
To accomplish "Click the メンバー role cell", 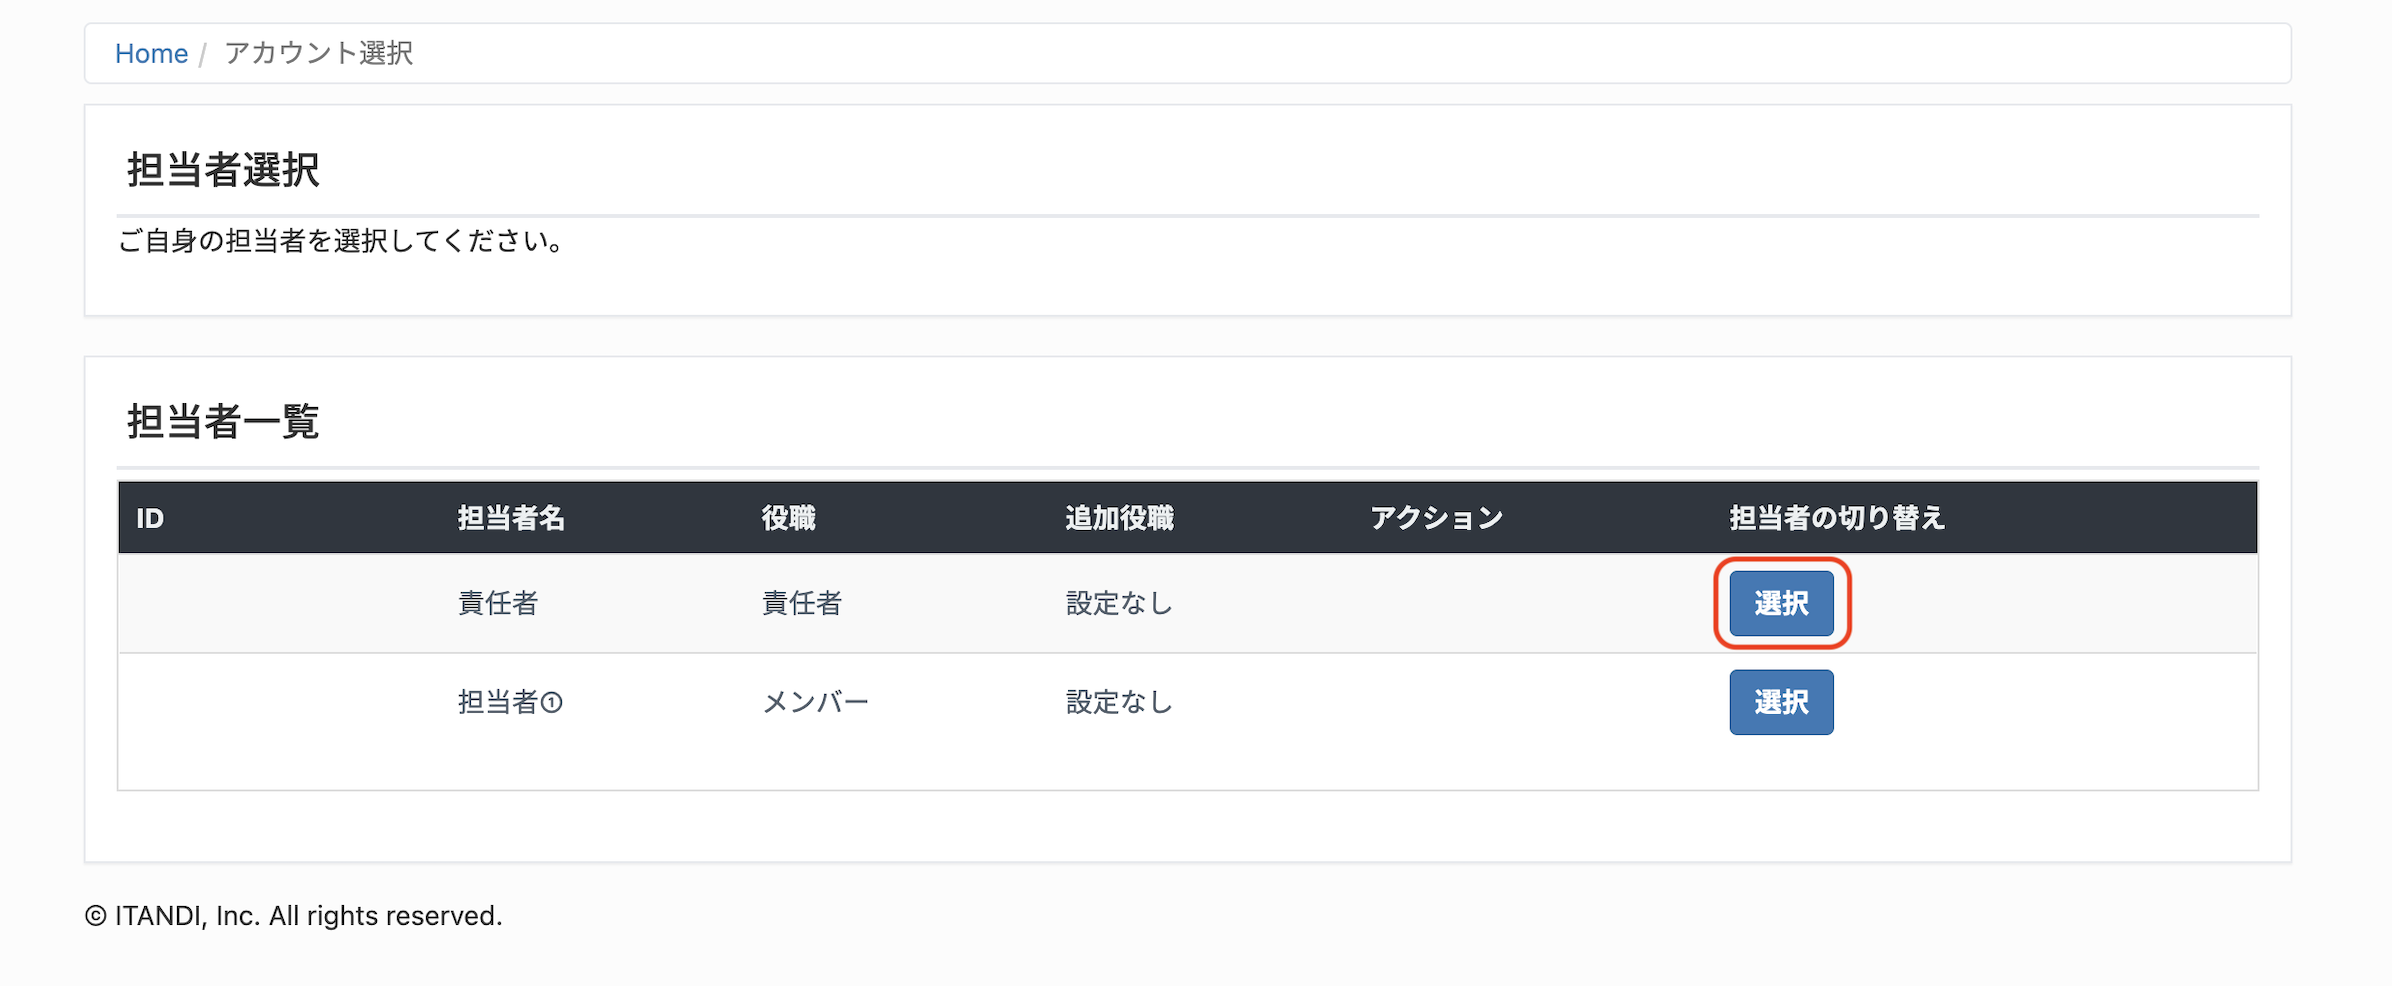I will tap(815, 702).
